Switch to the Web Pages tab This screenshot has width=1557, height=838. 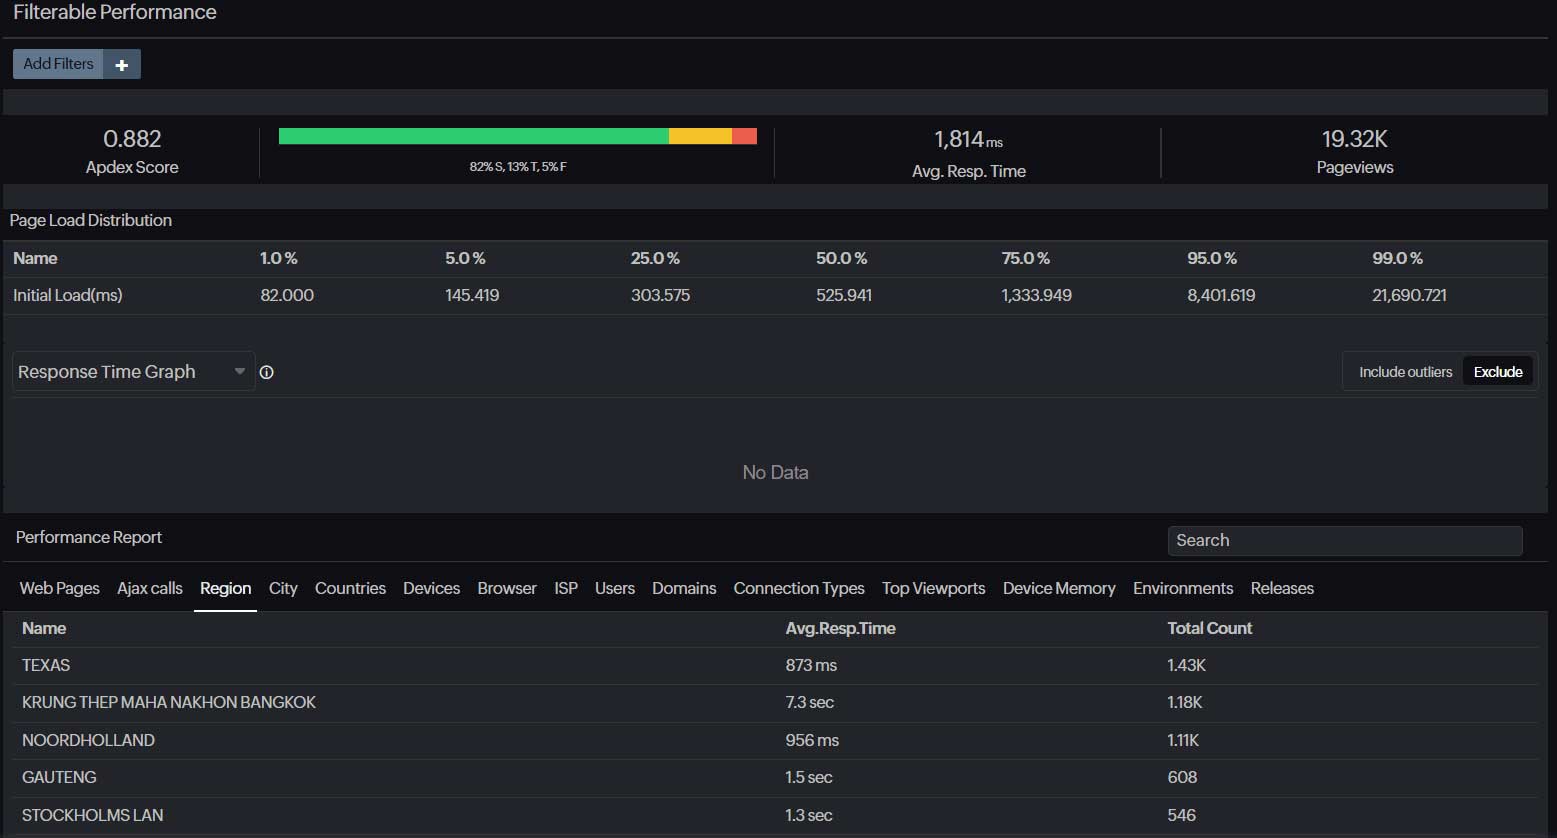59,588
